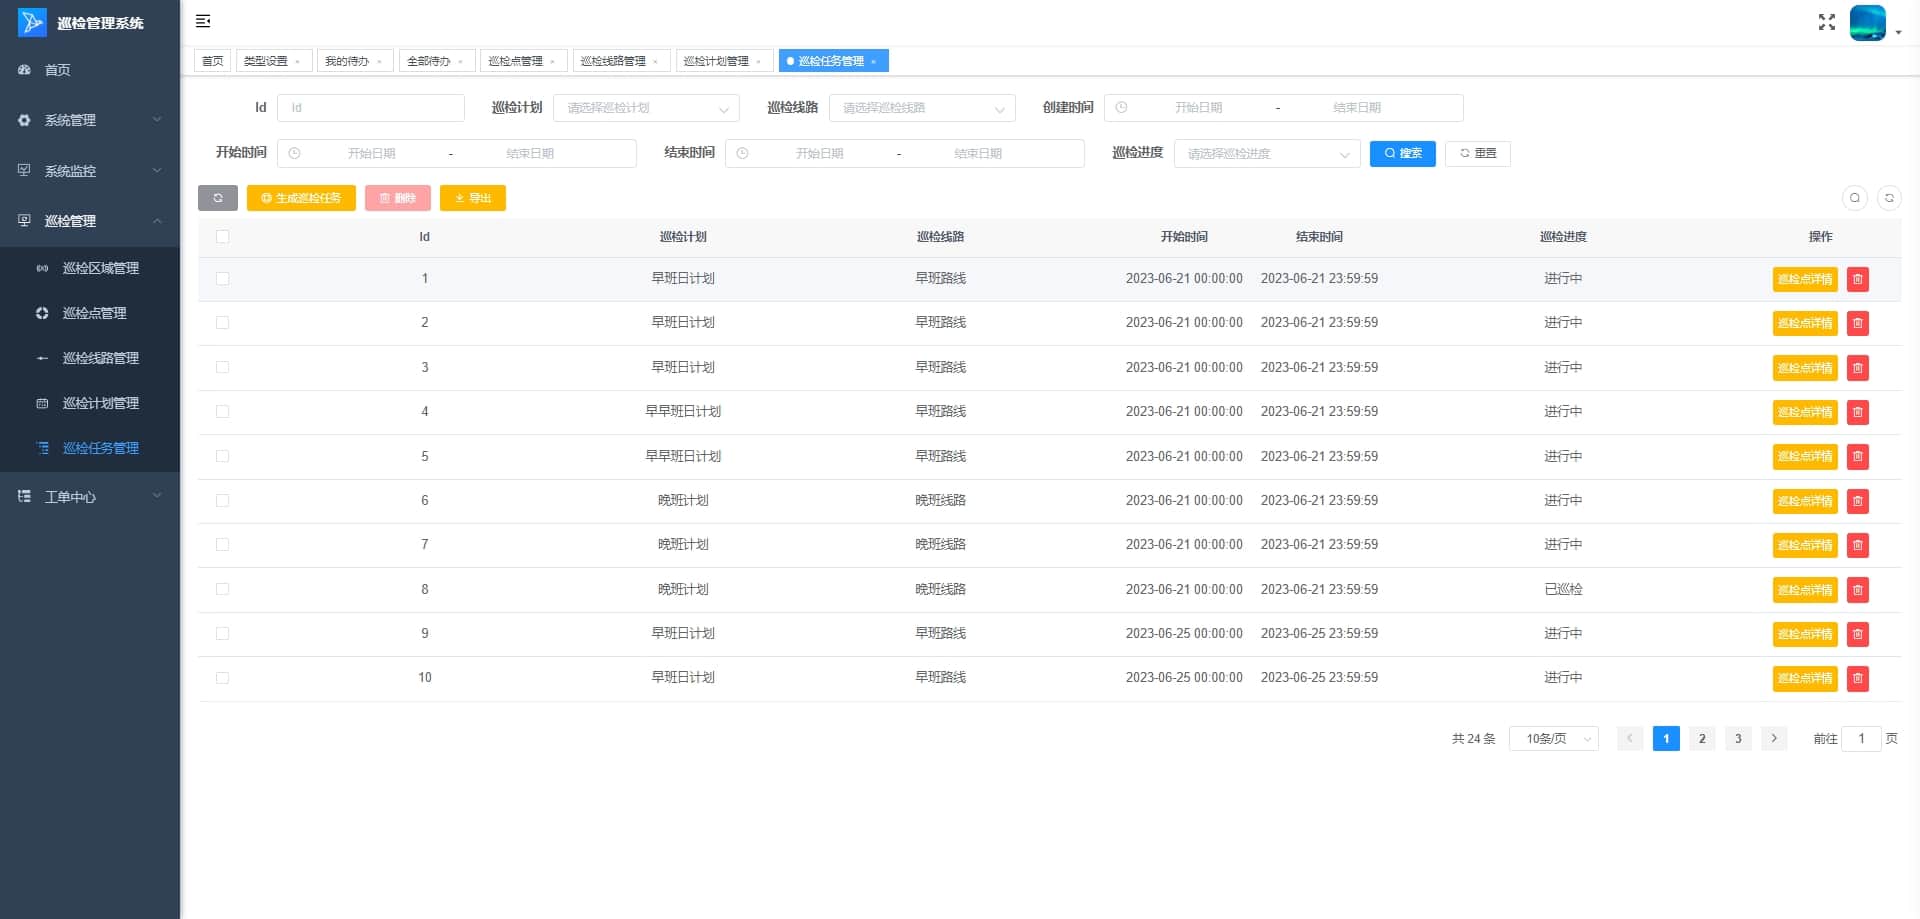Select checkbox of row Id 9
This screenshot has height=919, width=1920.
222,634
